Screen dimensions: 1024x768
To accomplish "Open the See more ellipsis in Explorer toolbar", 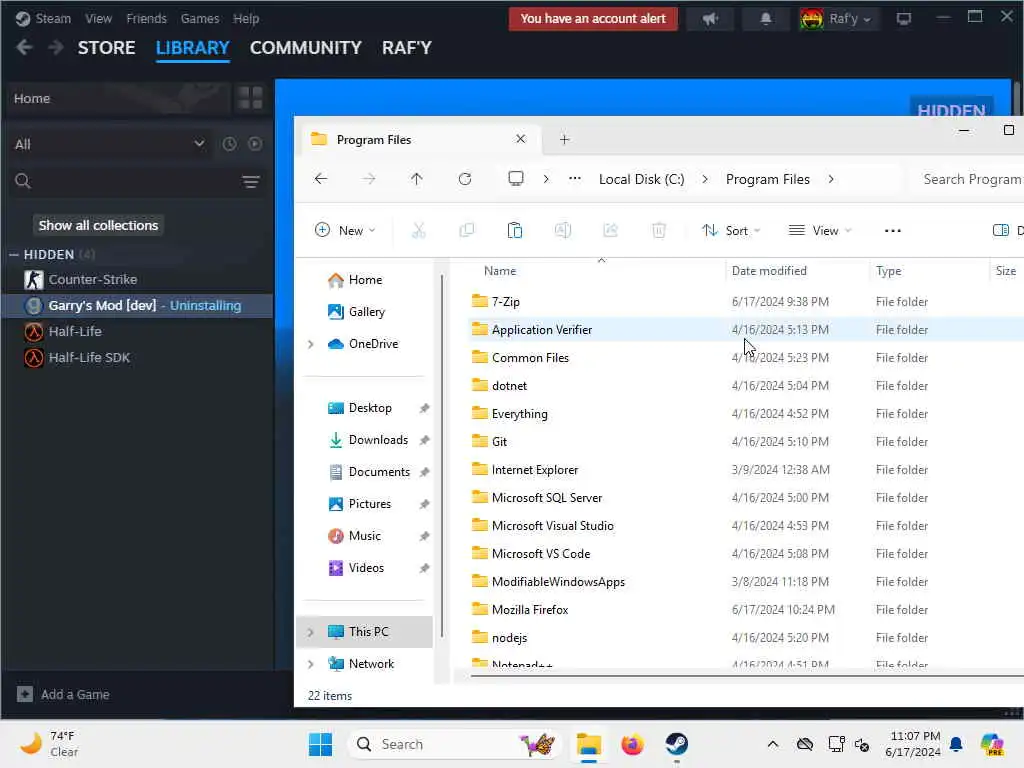I will [x=893, y=231].
